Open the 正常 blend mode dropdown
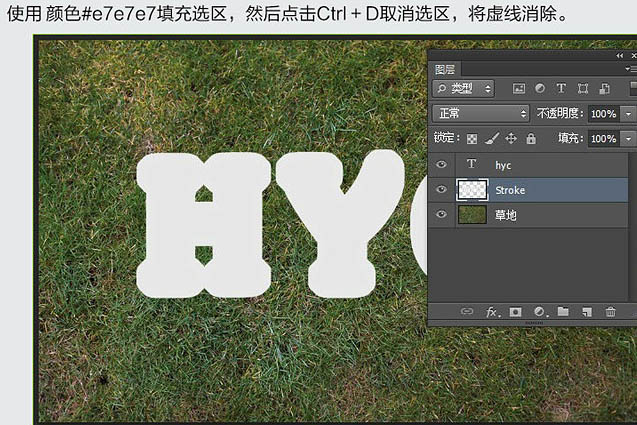The image size is (637, 425). 481,113
